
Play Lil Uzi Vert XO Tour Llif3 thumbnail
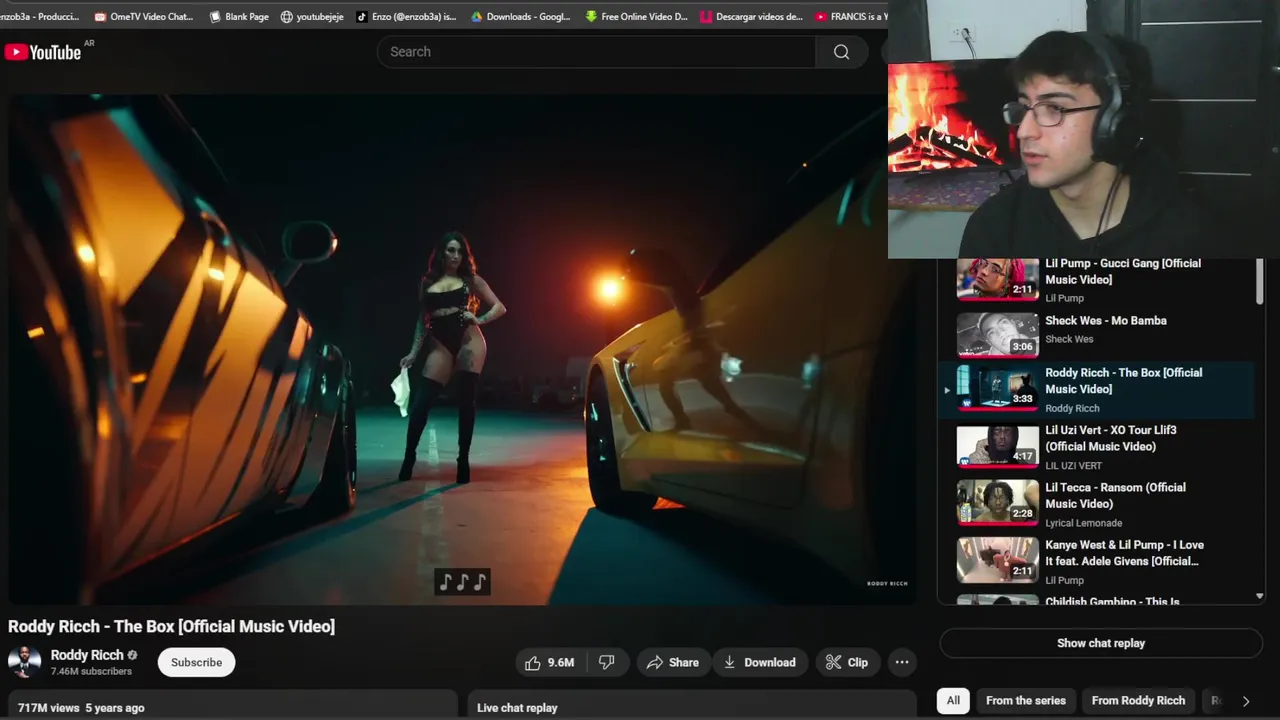(x=998, y=445)
